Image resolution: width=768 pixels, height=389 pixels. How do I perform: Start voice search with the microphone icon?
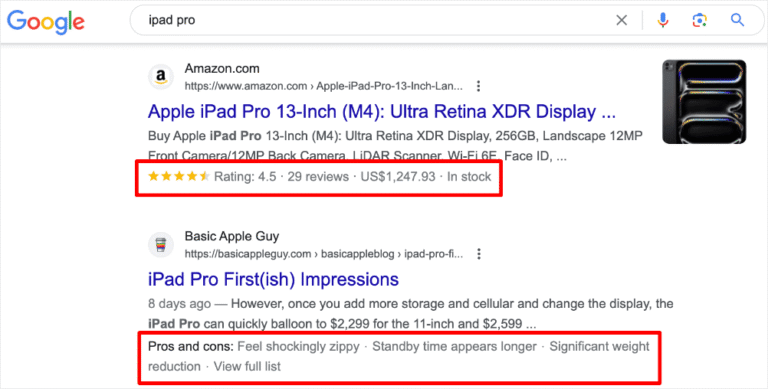663,20
